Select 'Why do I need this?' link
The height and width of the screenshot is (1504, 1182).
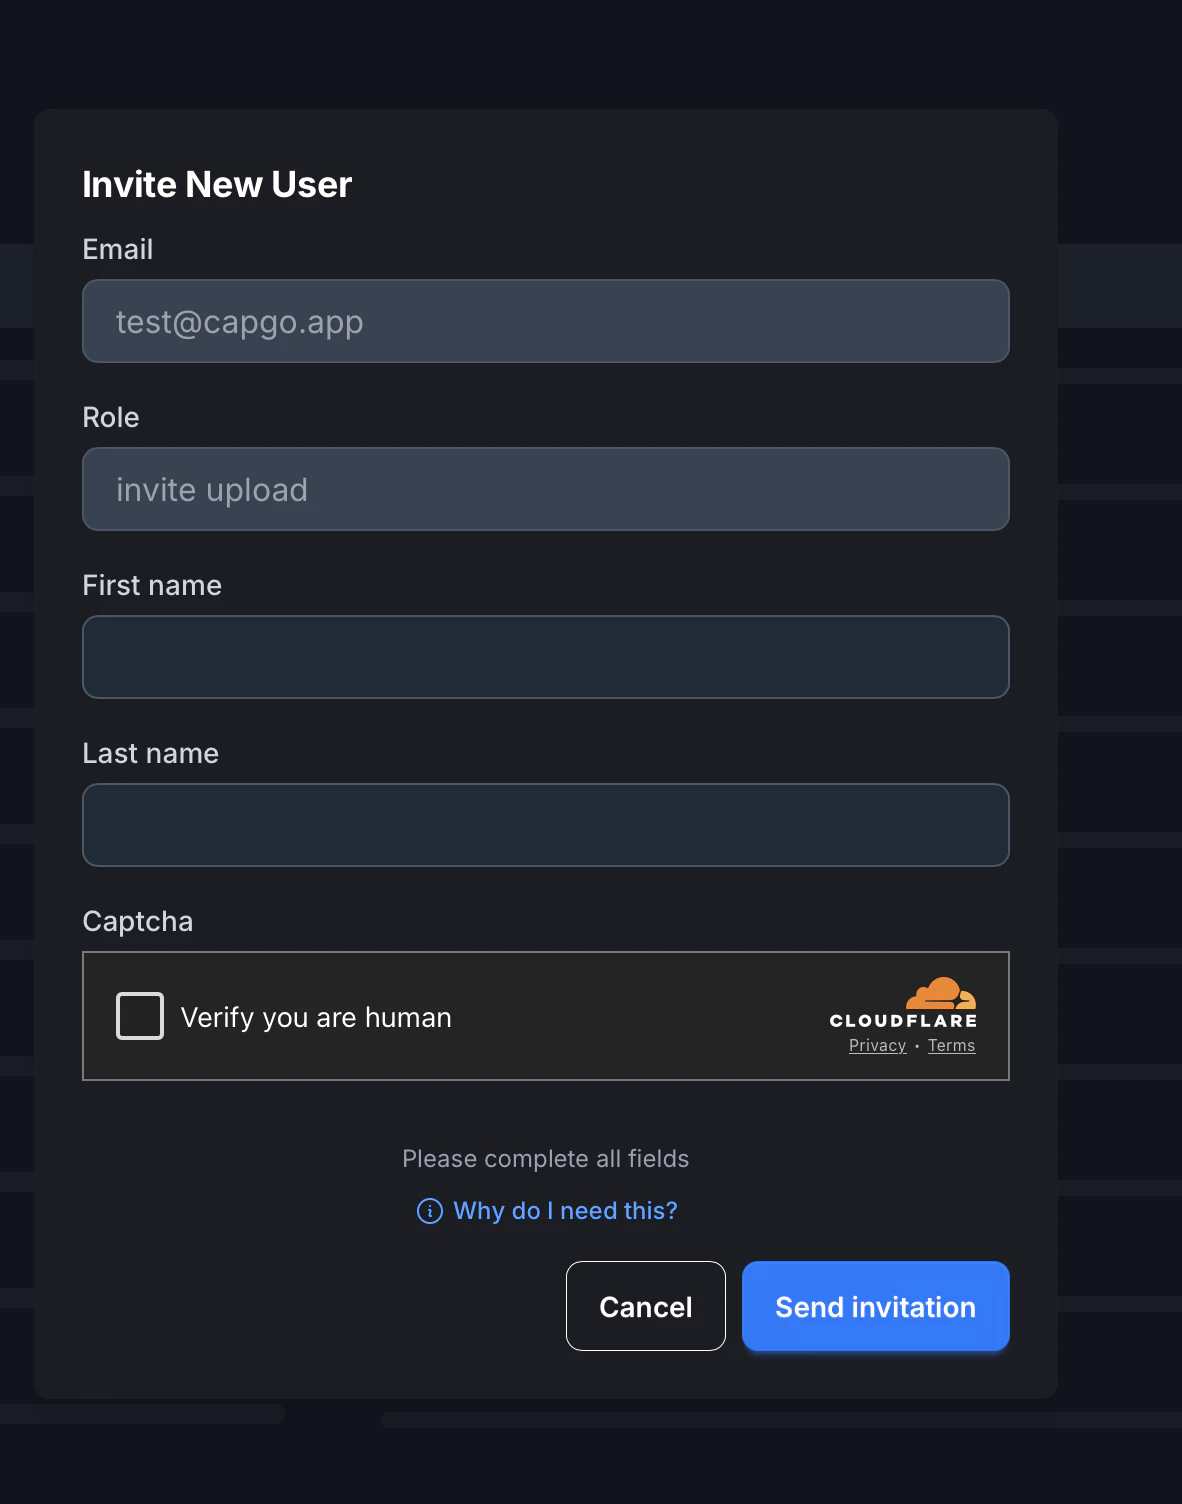coord(565,1211)
